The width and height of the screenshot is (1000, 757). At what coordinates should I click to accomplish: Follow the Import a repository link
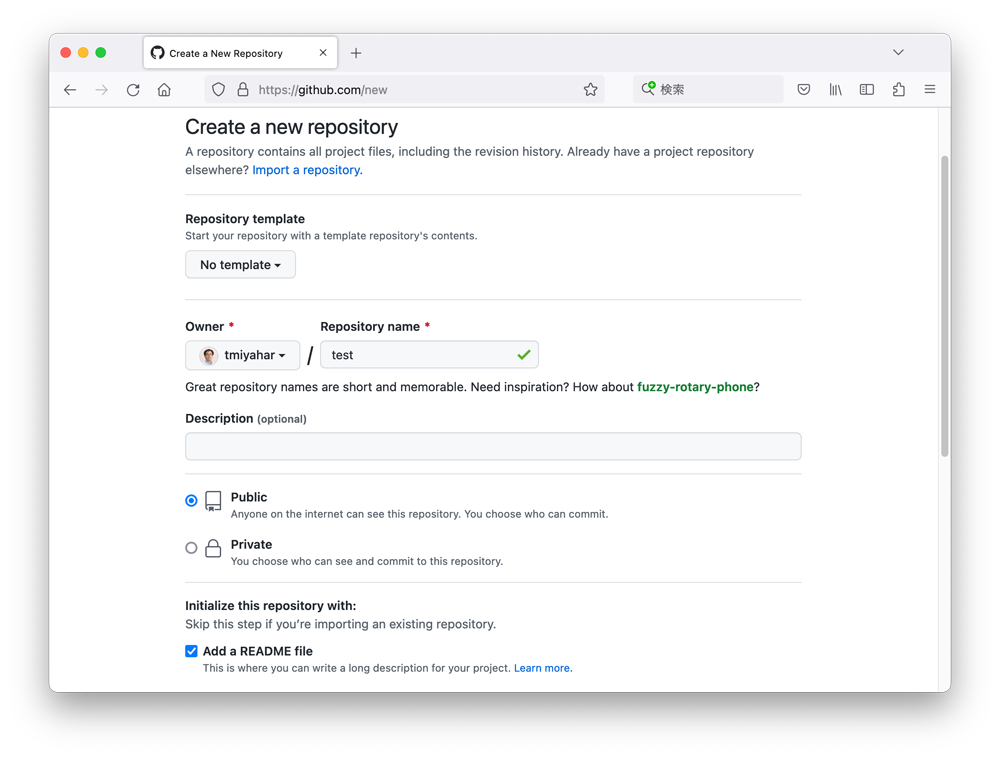(x=307, y=170)
